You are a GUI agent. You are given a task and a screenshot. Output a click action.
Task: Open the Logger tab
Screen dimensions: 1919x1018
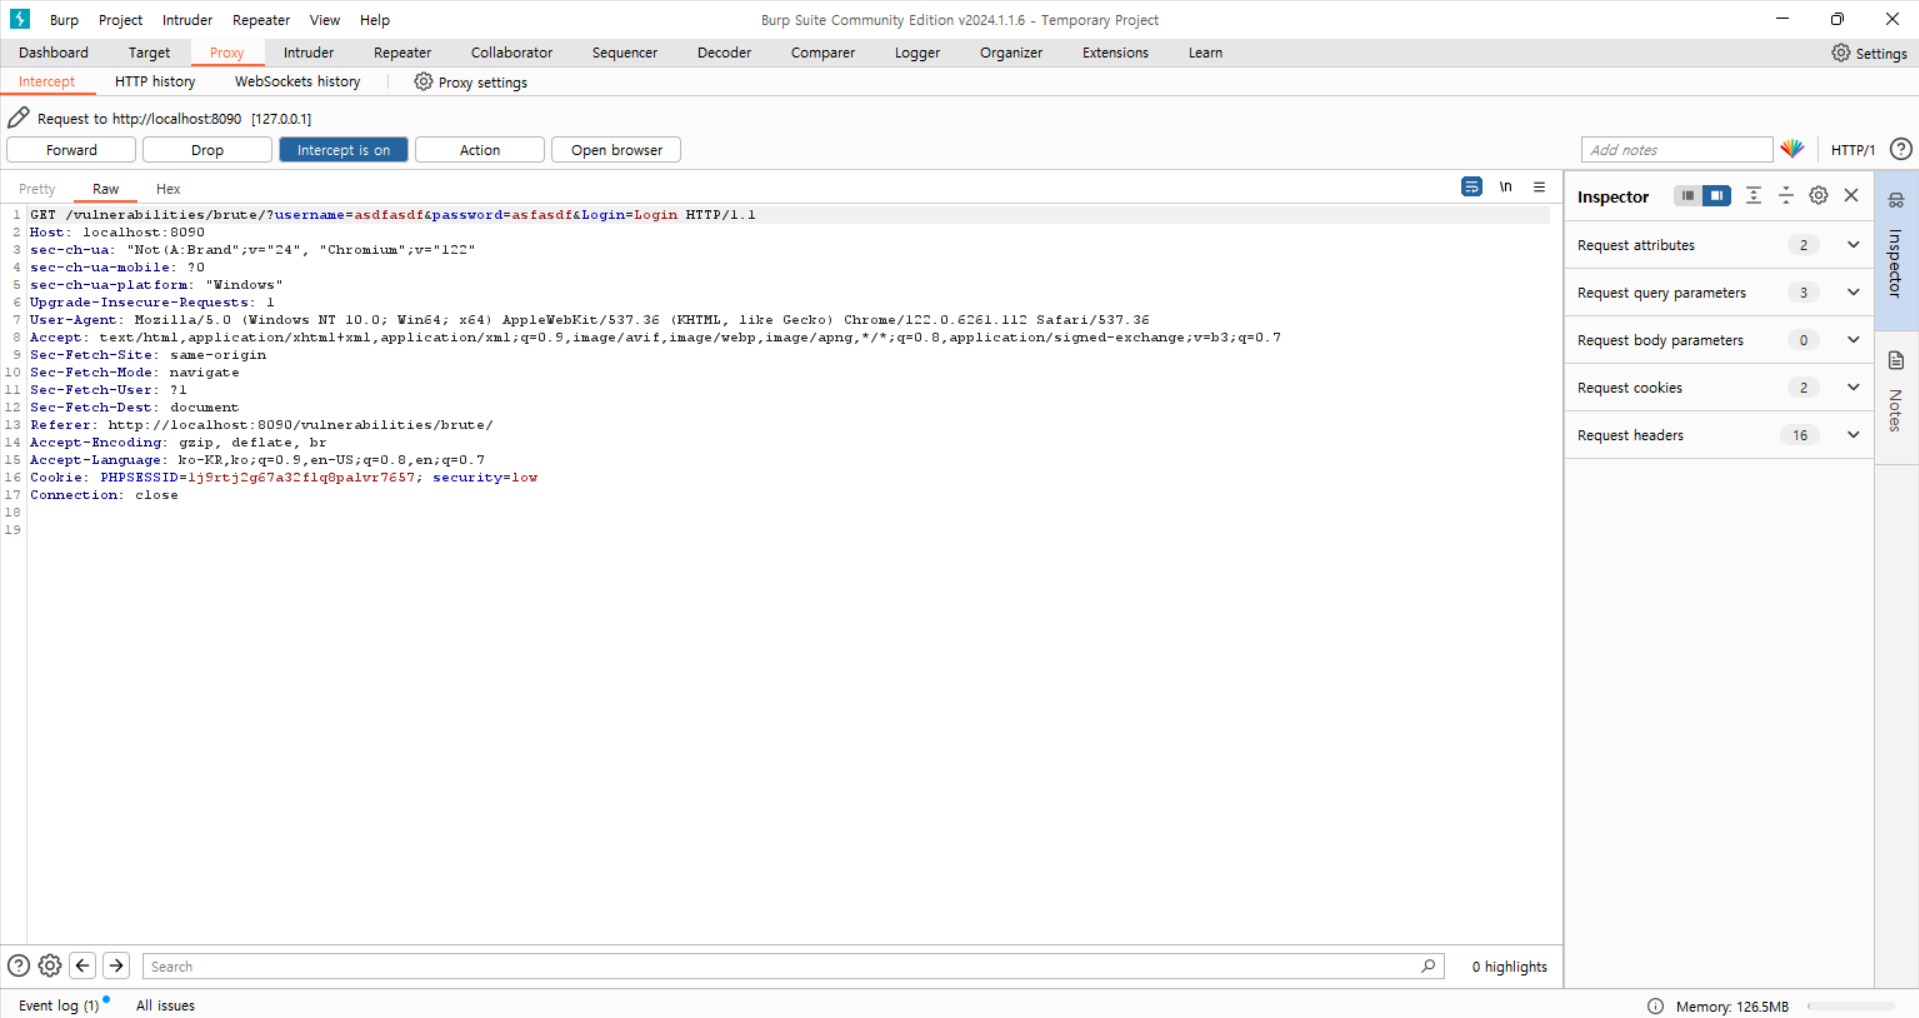[917, 53]
